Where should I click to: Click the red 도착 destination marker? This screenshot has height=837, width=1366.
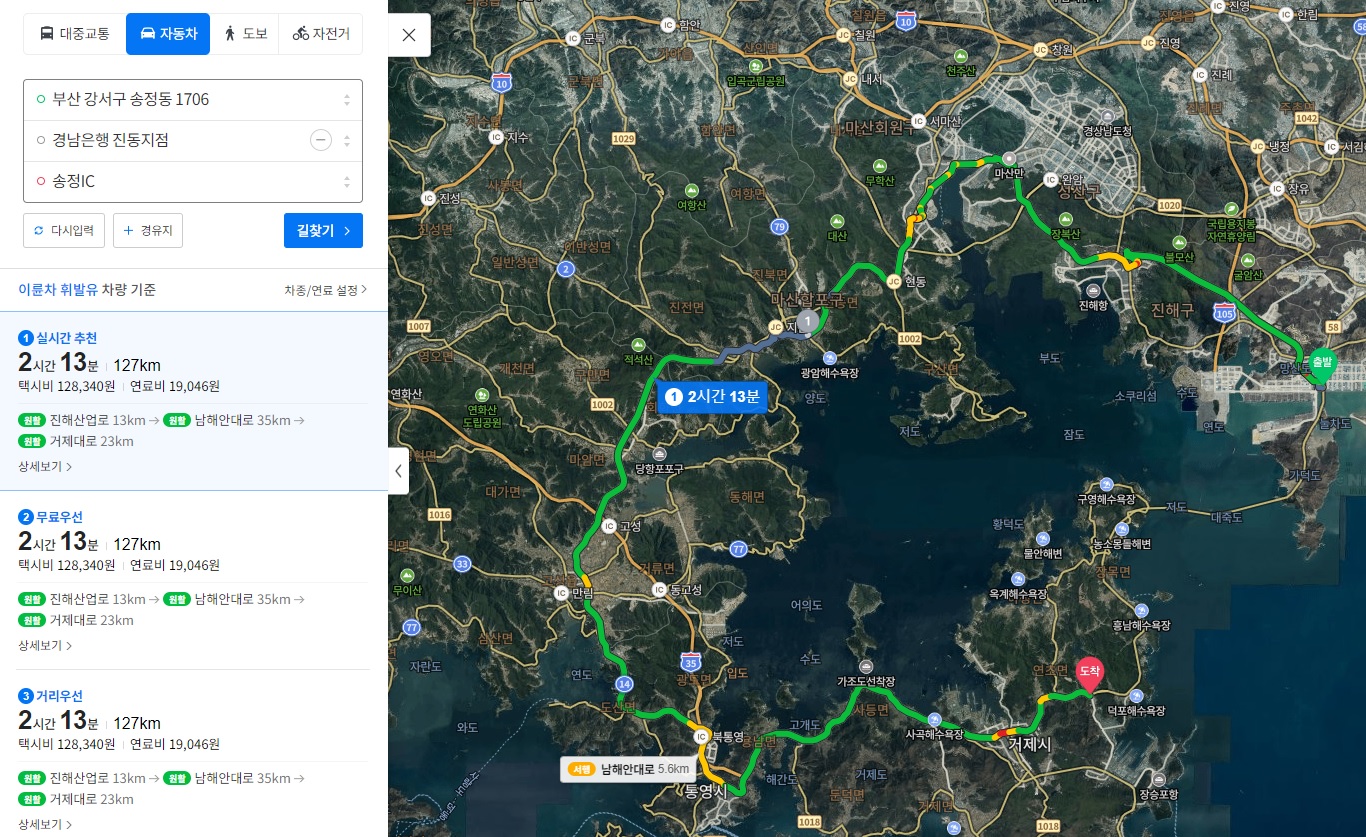click(1090, 674)
